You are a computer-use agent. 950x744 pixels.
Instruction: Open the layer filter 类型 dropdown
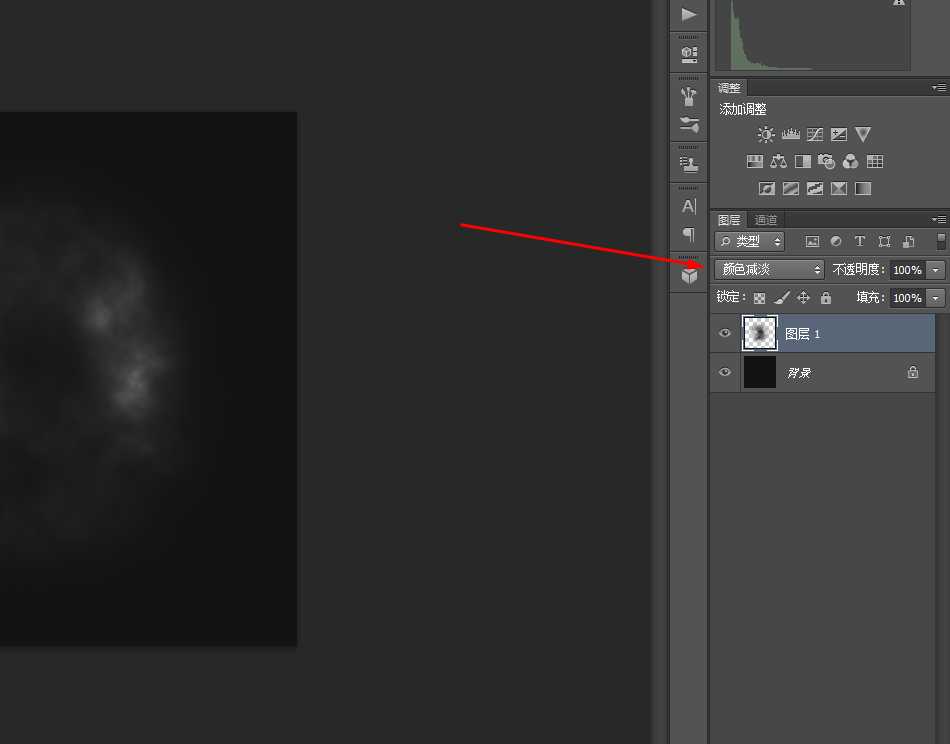(749, 241)
